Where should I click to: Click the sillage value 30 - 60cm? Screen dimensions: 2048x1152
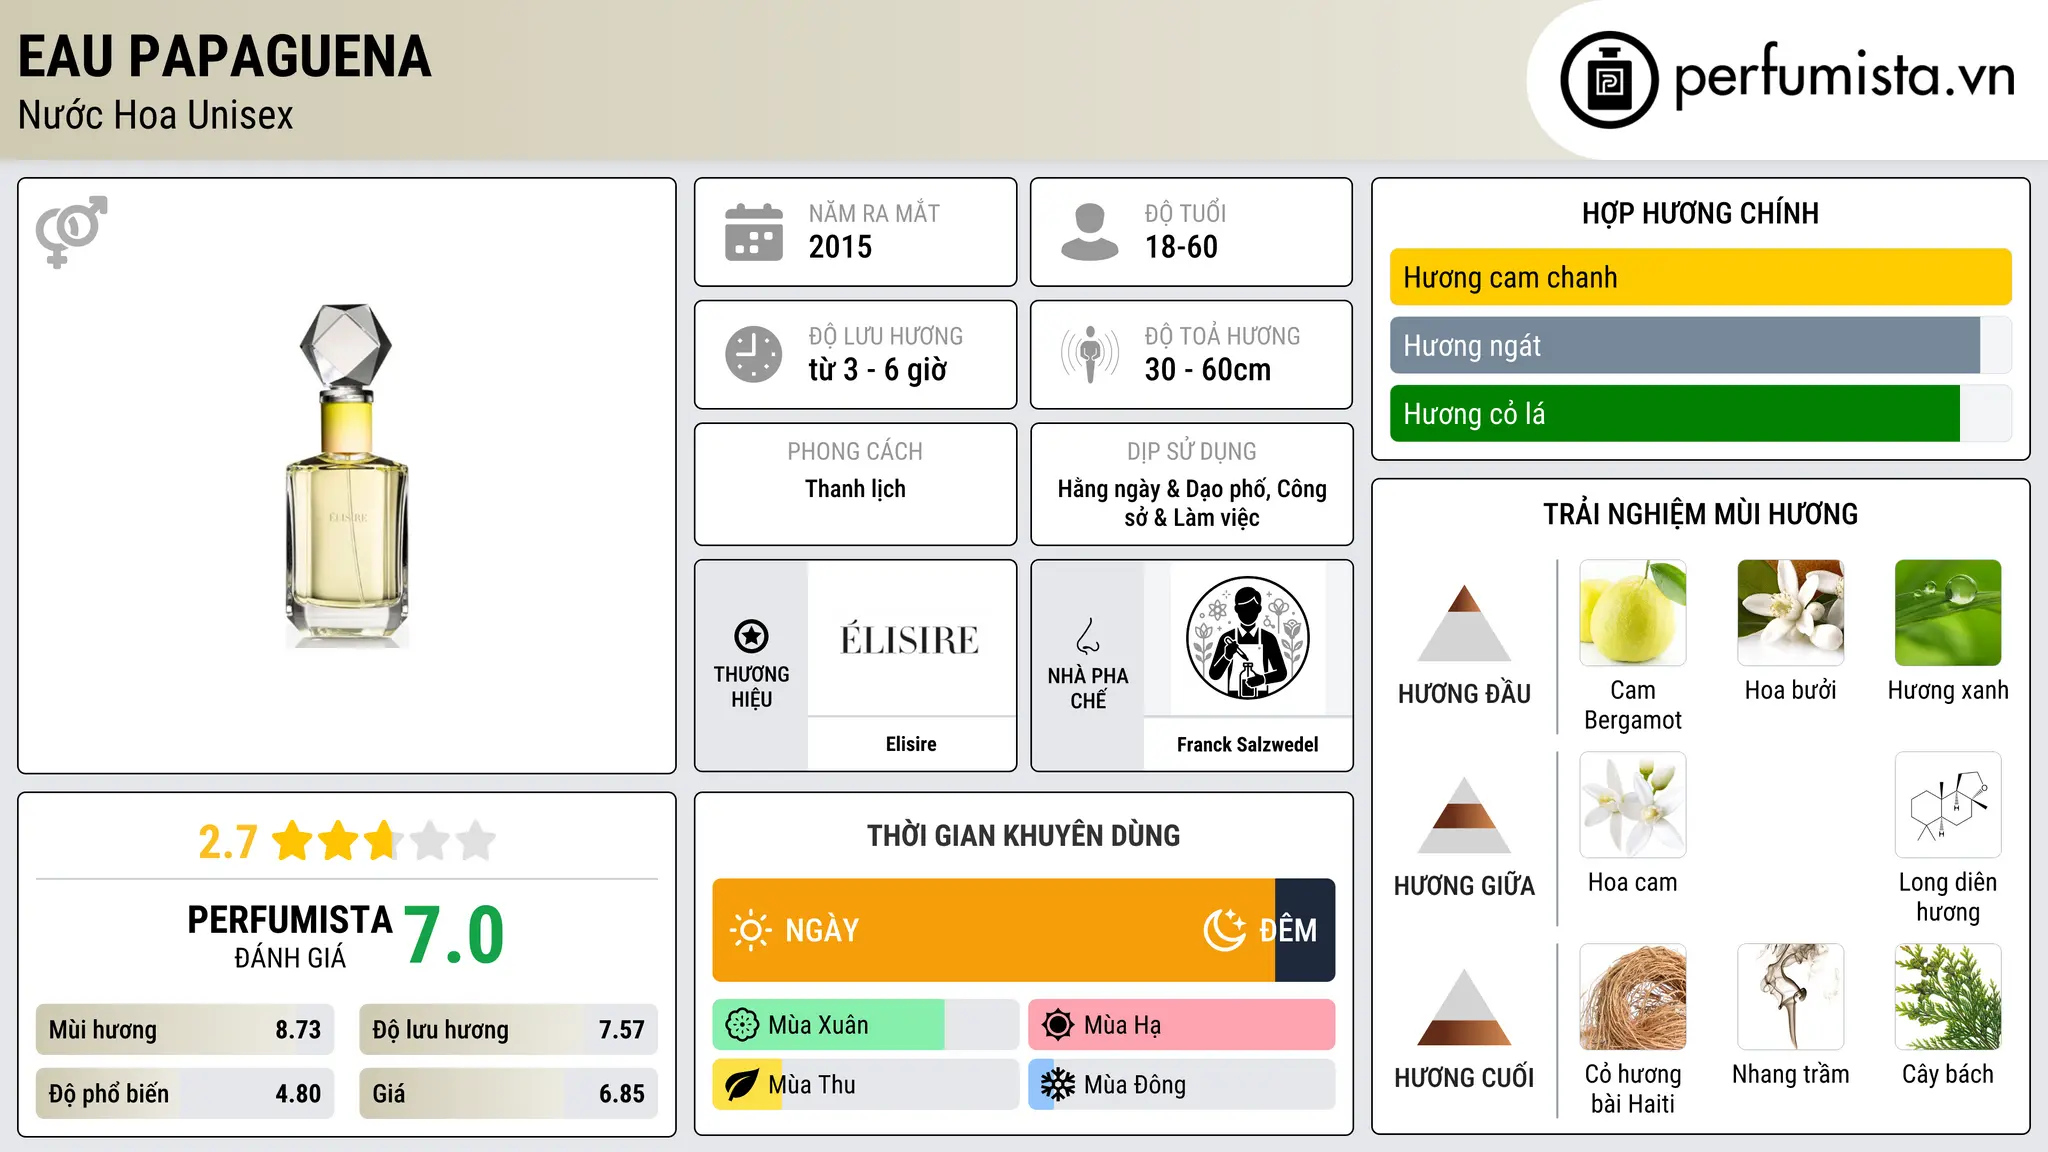[x=1208, y=370]
